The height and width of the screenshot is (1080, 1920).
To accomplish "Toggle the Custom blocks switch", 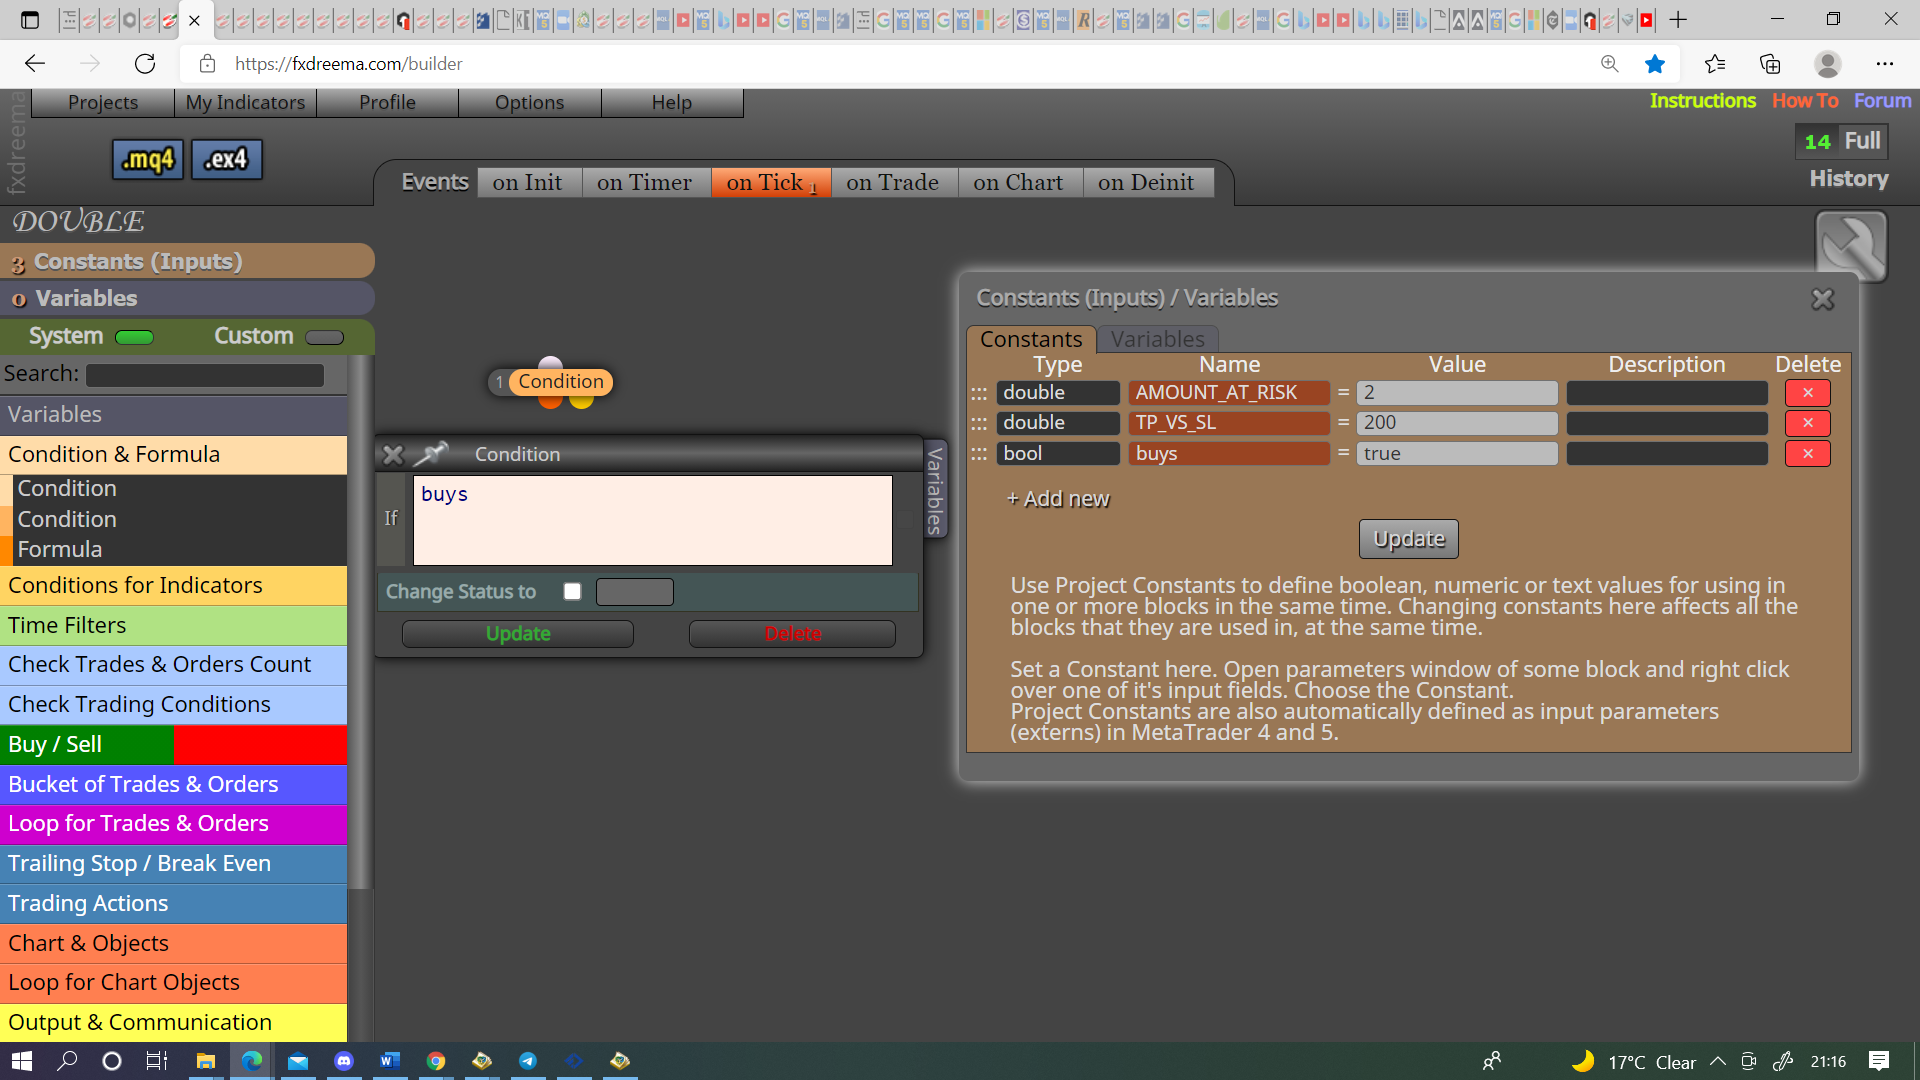I will point(324,337).
